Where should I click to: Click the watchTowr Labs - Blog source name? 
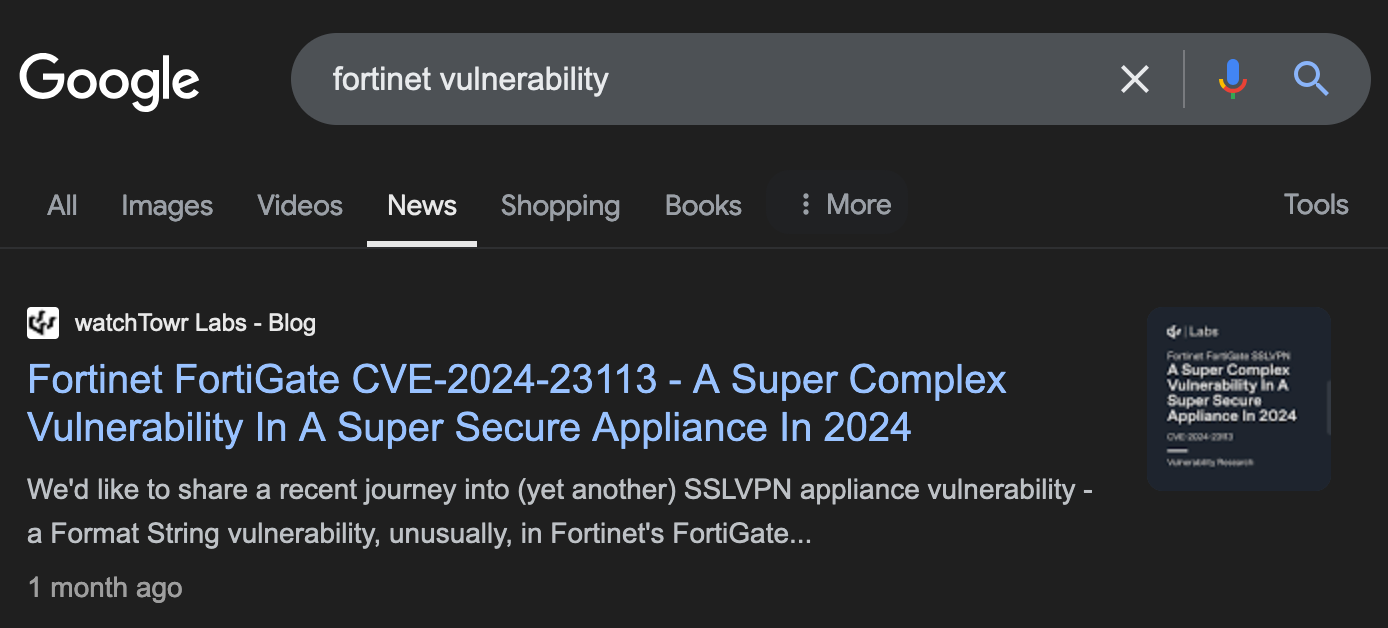coord(195,323)
